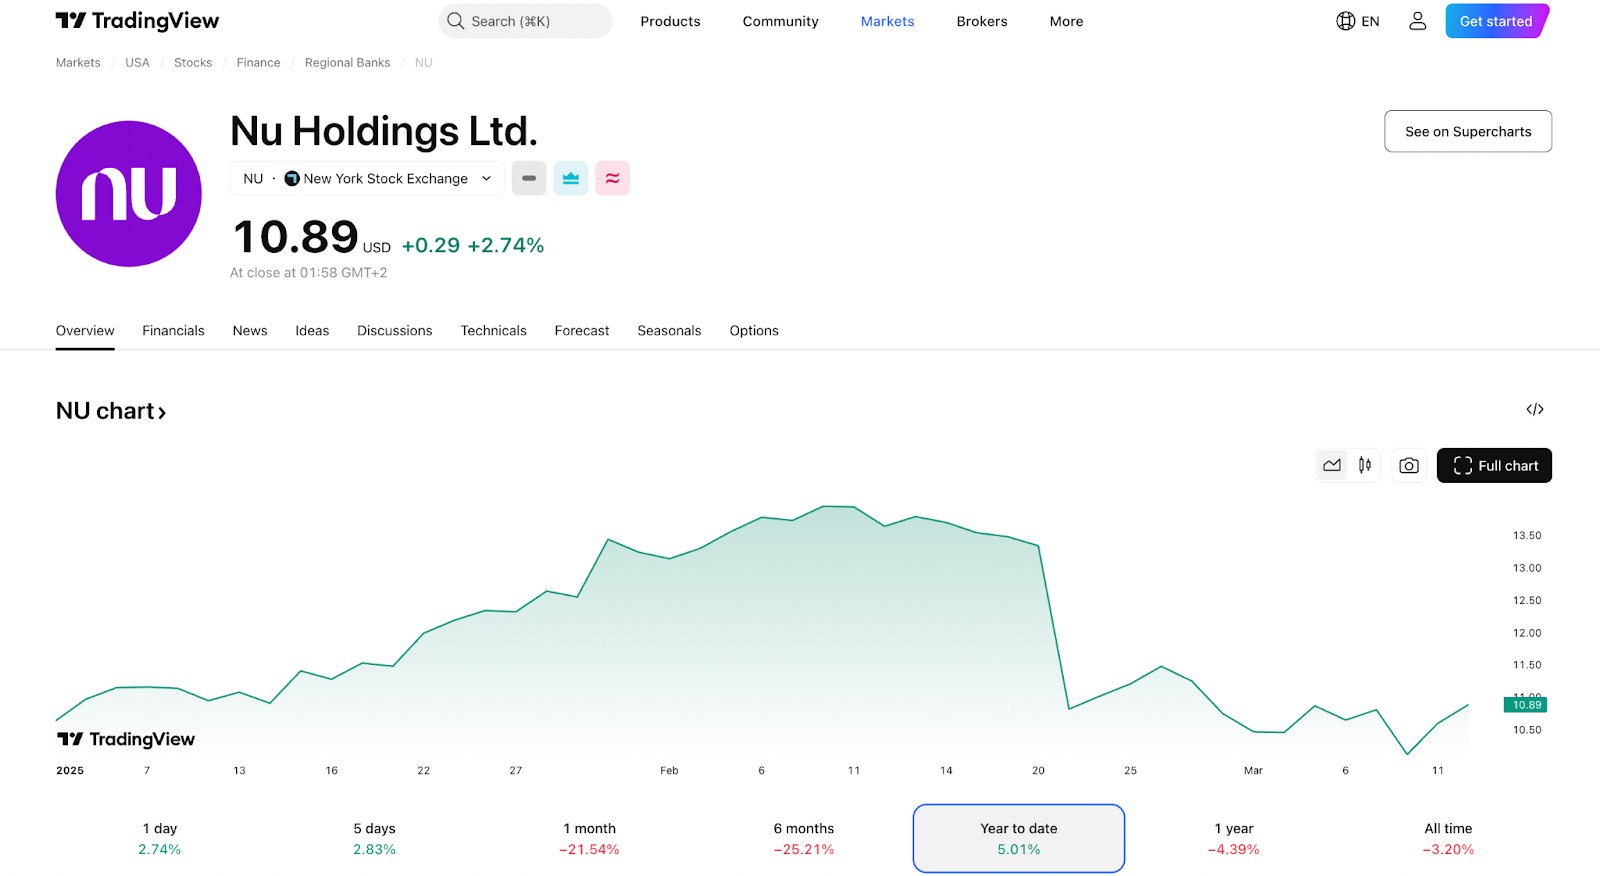Click the purple Nu Holdings logo
This screenshot has width=1600, height=876.
click(x=129, y=194)
